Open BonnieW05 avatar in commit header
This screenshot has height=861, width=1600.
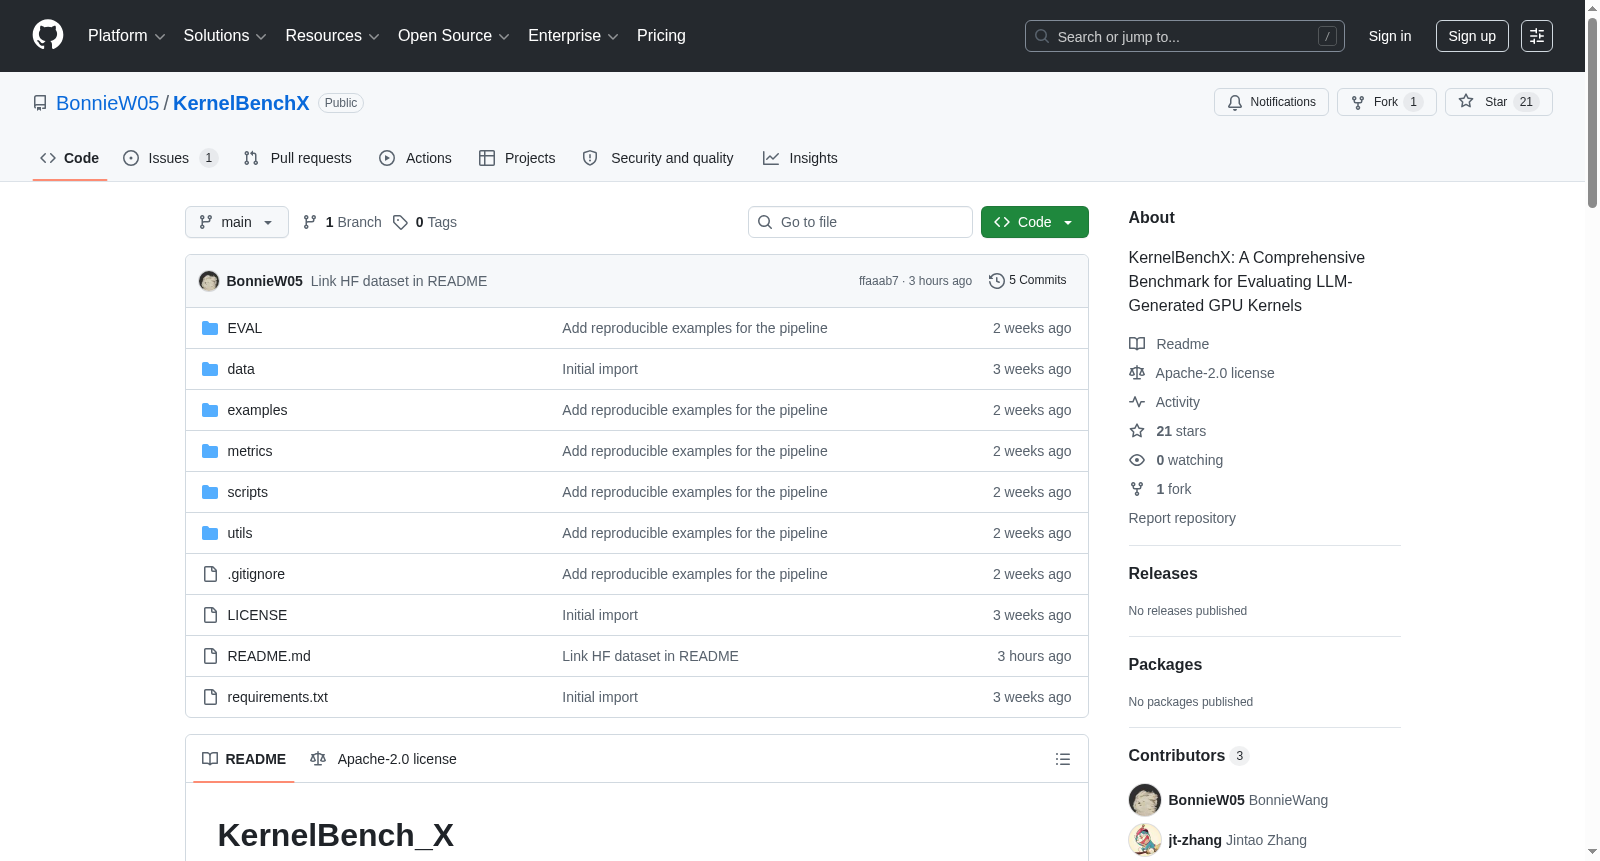click(209, 281)
